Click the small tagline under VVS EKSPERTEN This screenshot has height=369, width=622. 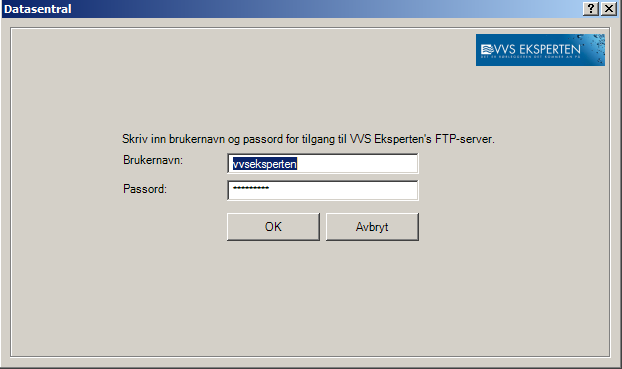[530, 57]
